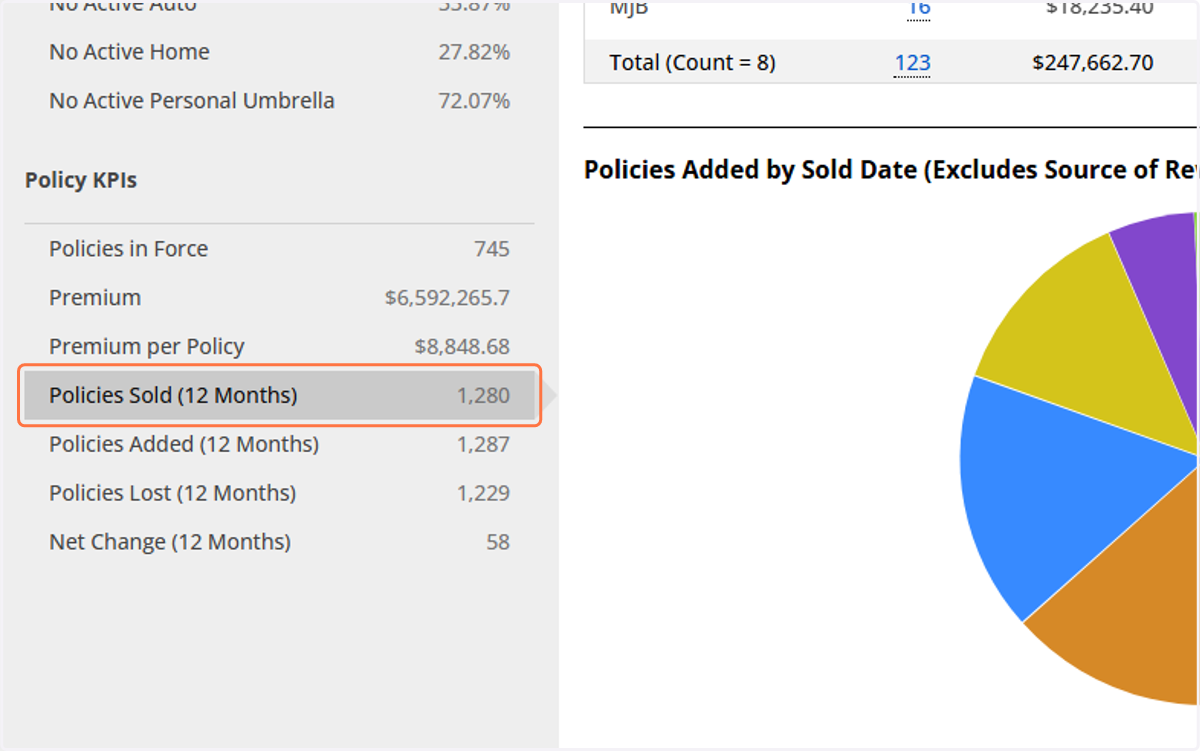Click the Policies Sold value 1,280
The height and width of the screenshot is (751, 1200).
coord(484,396)
